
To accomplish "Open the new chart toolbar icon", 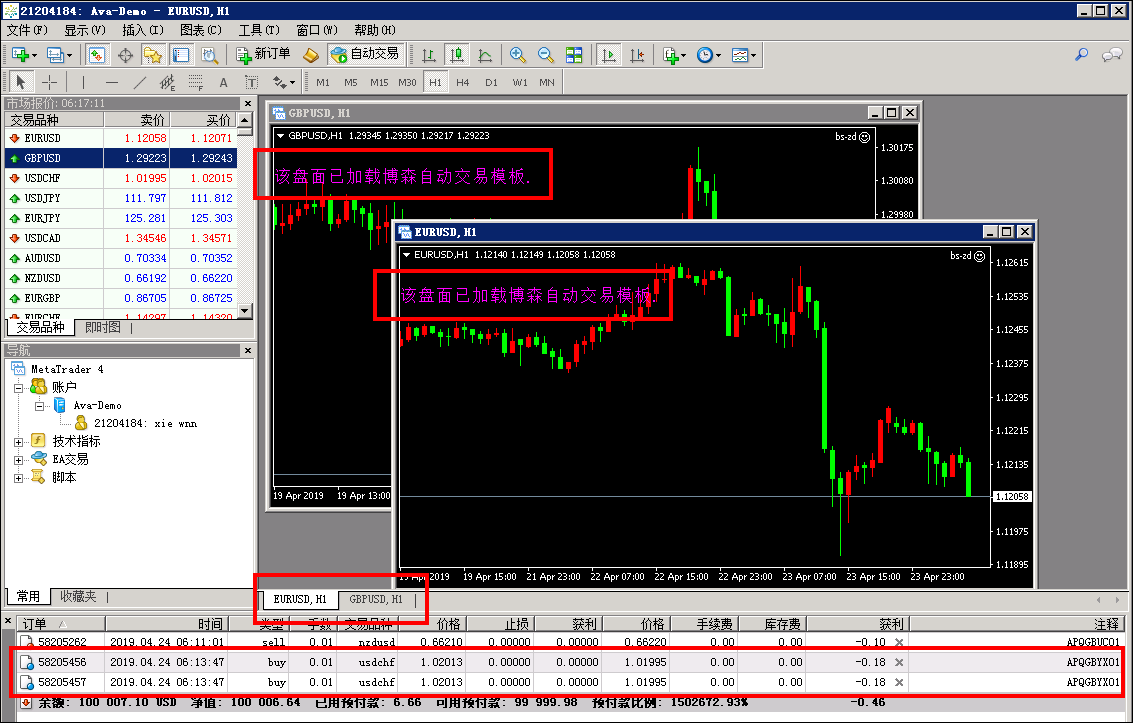I will [24, 55].
